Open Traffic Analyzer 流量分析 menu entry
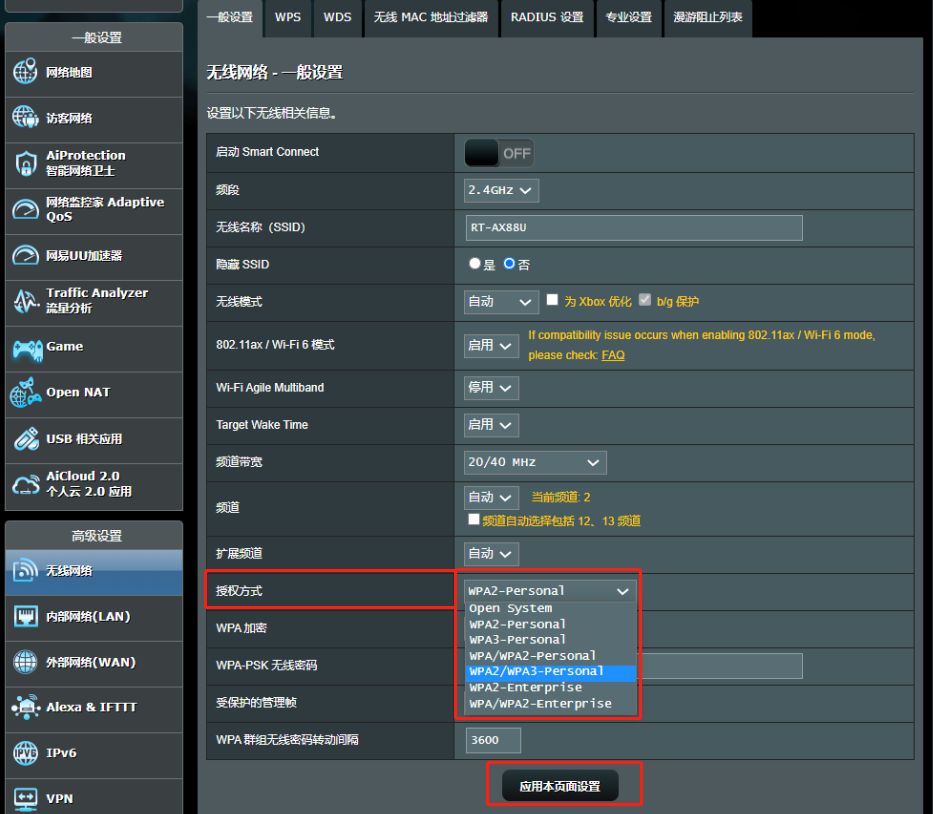This screenshot has height=814, width=933. 93,301
